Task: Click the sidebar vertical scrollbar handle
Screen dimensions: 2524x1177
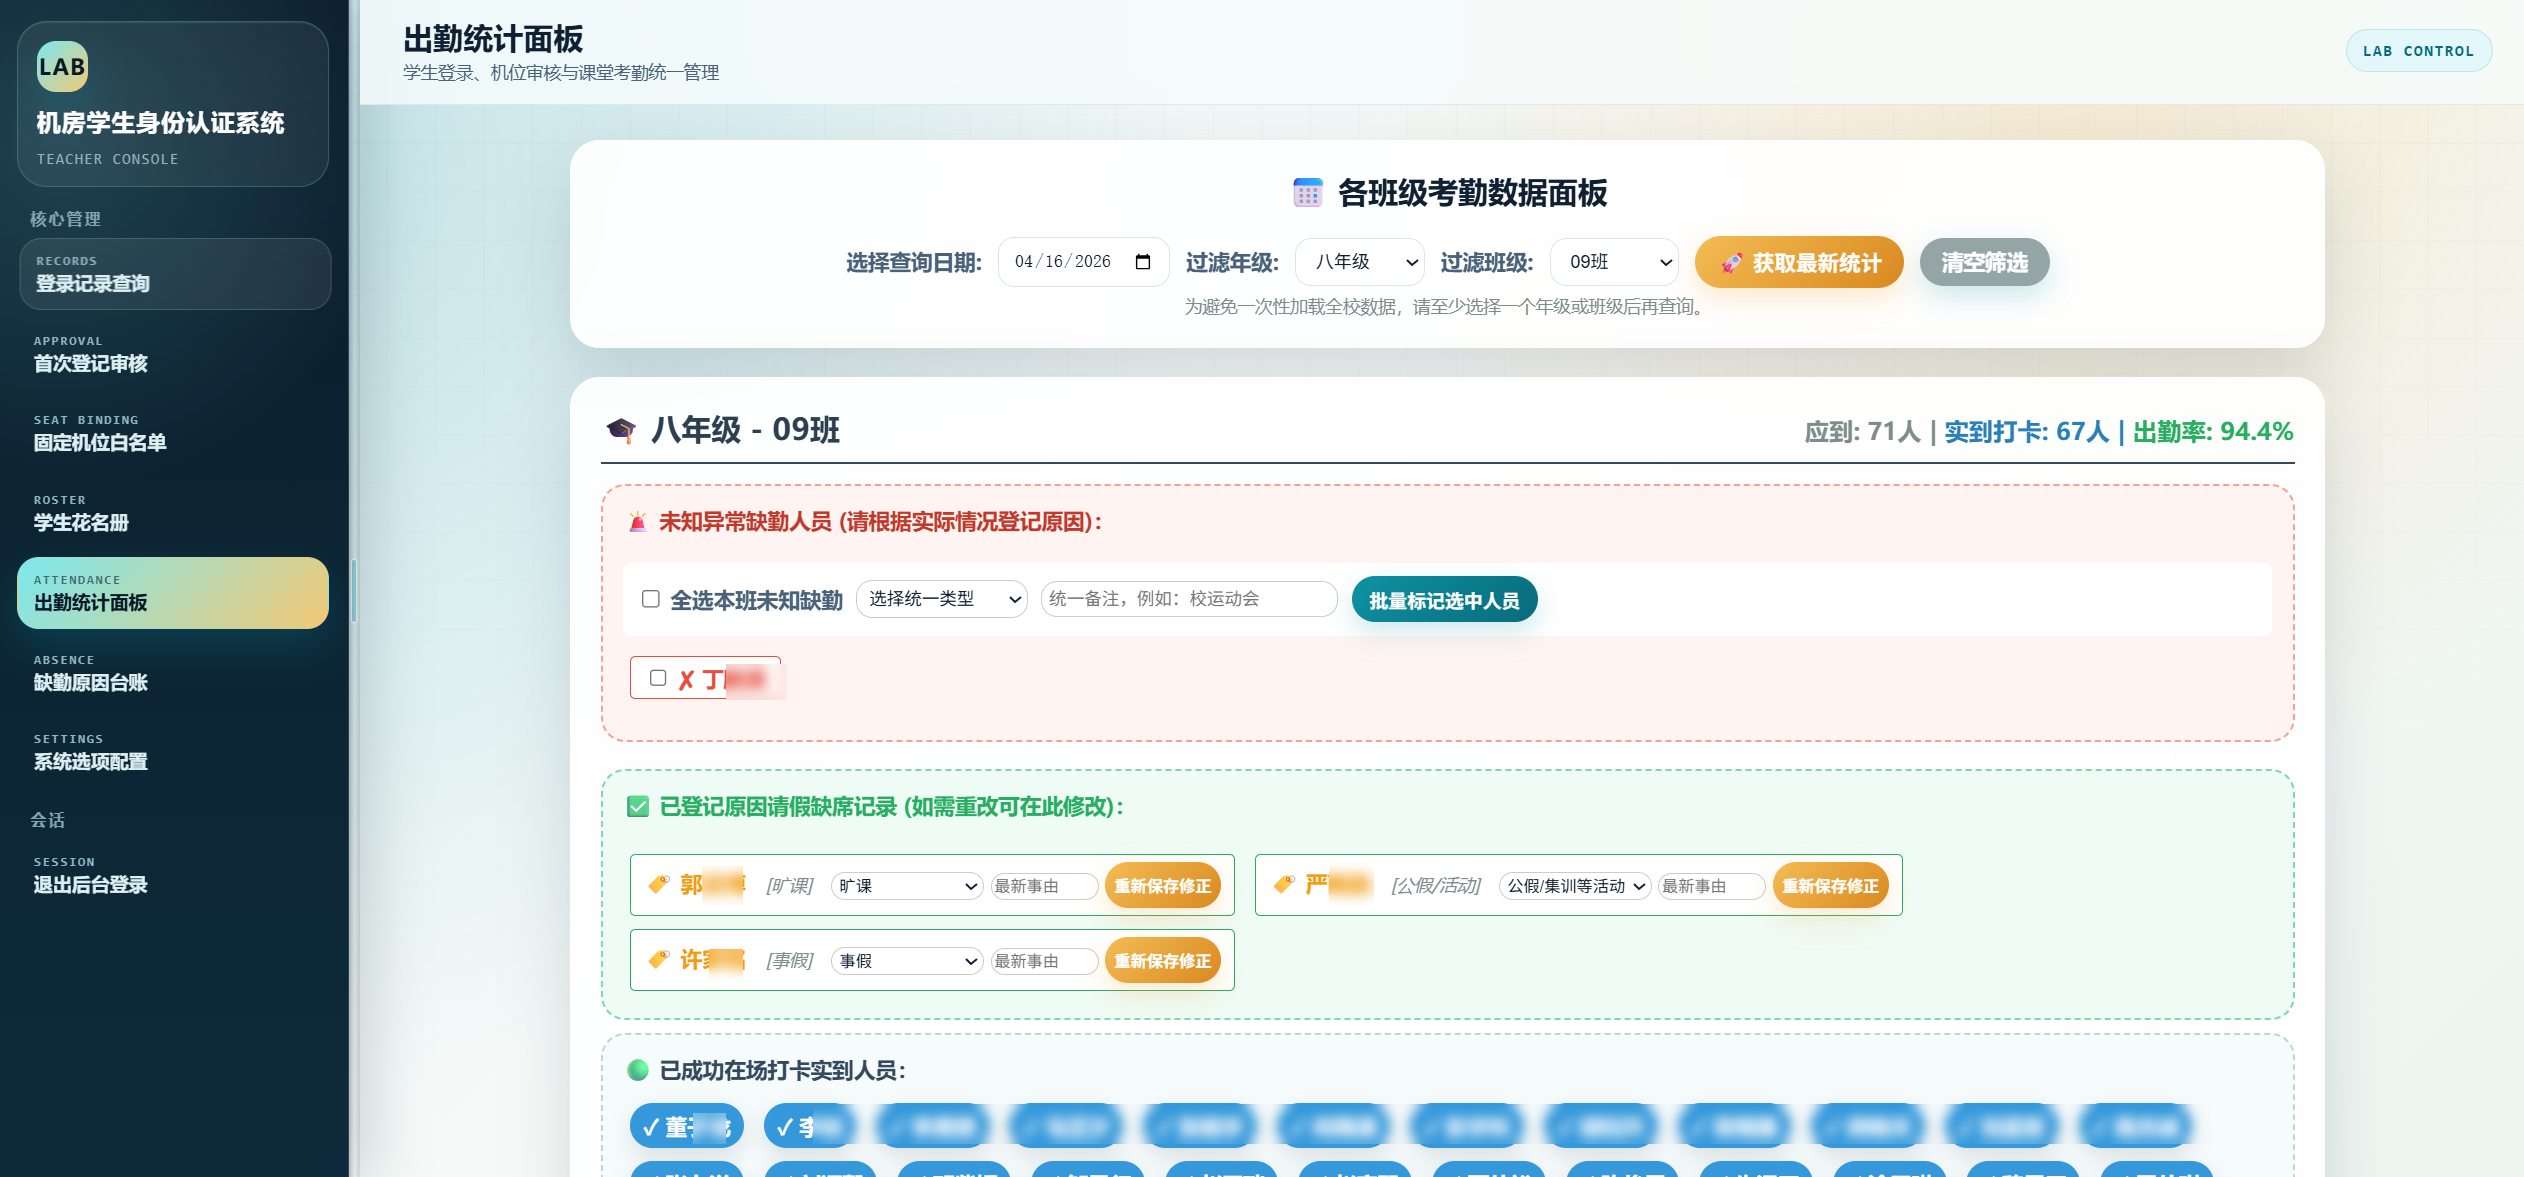Action: click(354, 590)
